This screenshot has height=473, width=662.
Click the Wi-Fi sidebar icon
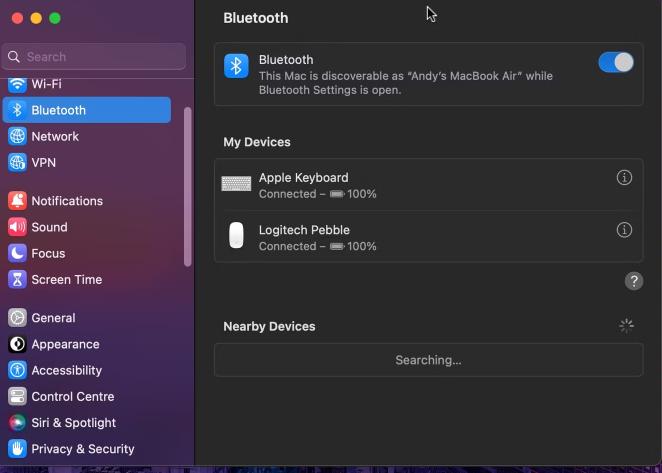point(17,84)
